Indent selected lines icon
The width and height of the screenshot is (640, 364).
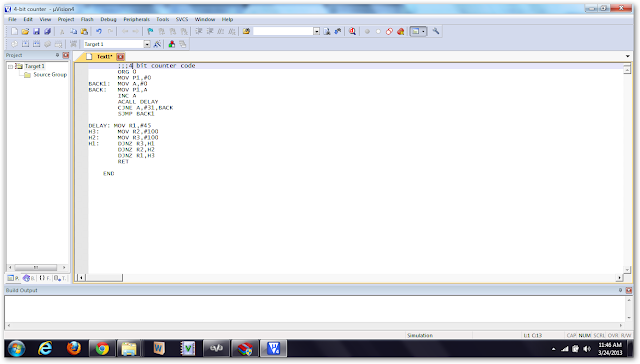[199, 31]
